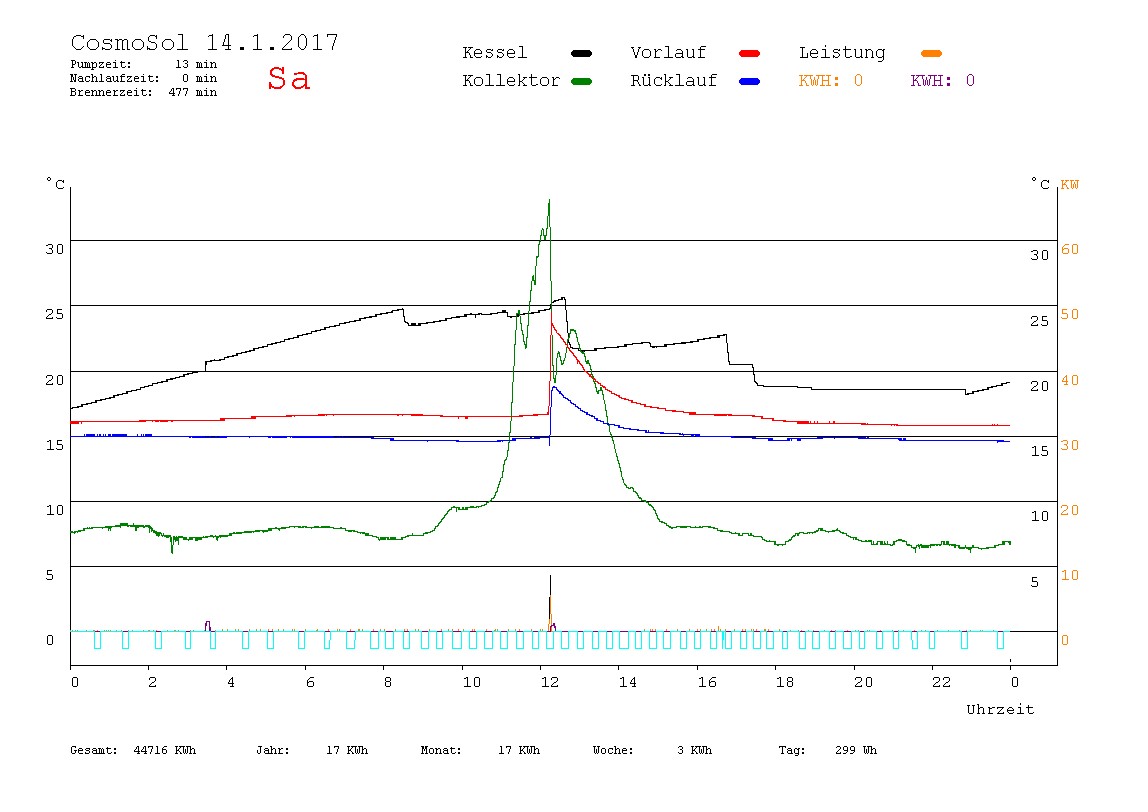Click the "Gesamt:" footer label

94,750
